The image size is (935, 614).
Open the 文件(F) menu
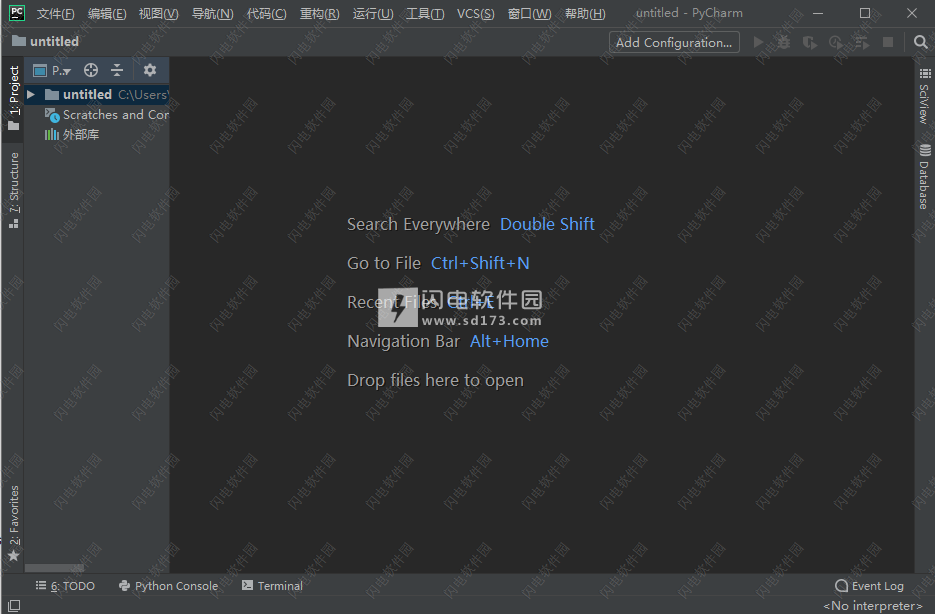55,13
